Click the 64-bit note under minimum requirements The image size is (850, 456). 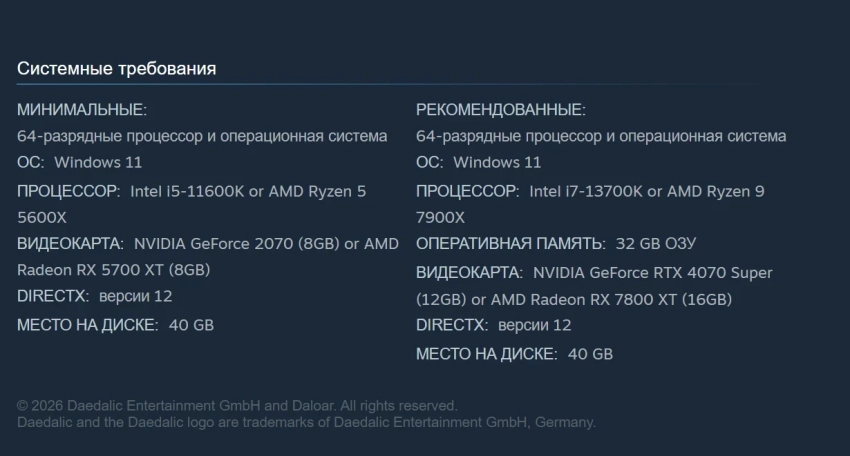pyautogui.click(x=202, y=136)
